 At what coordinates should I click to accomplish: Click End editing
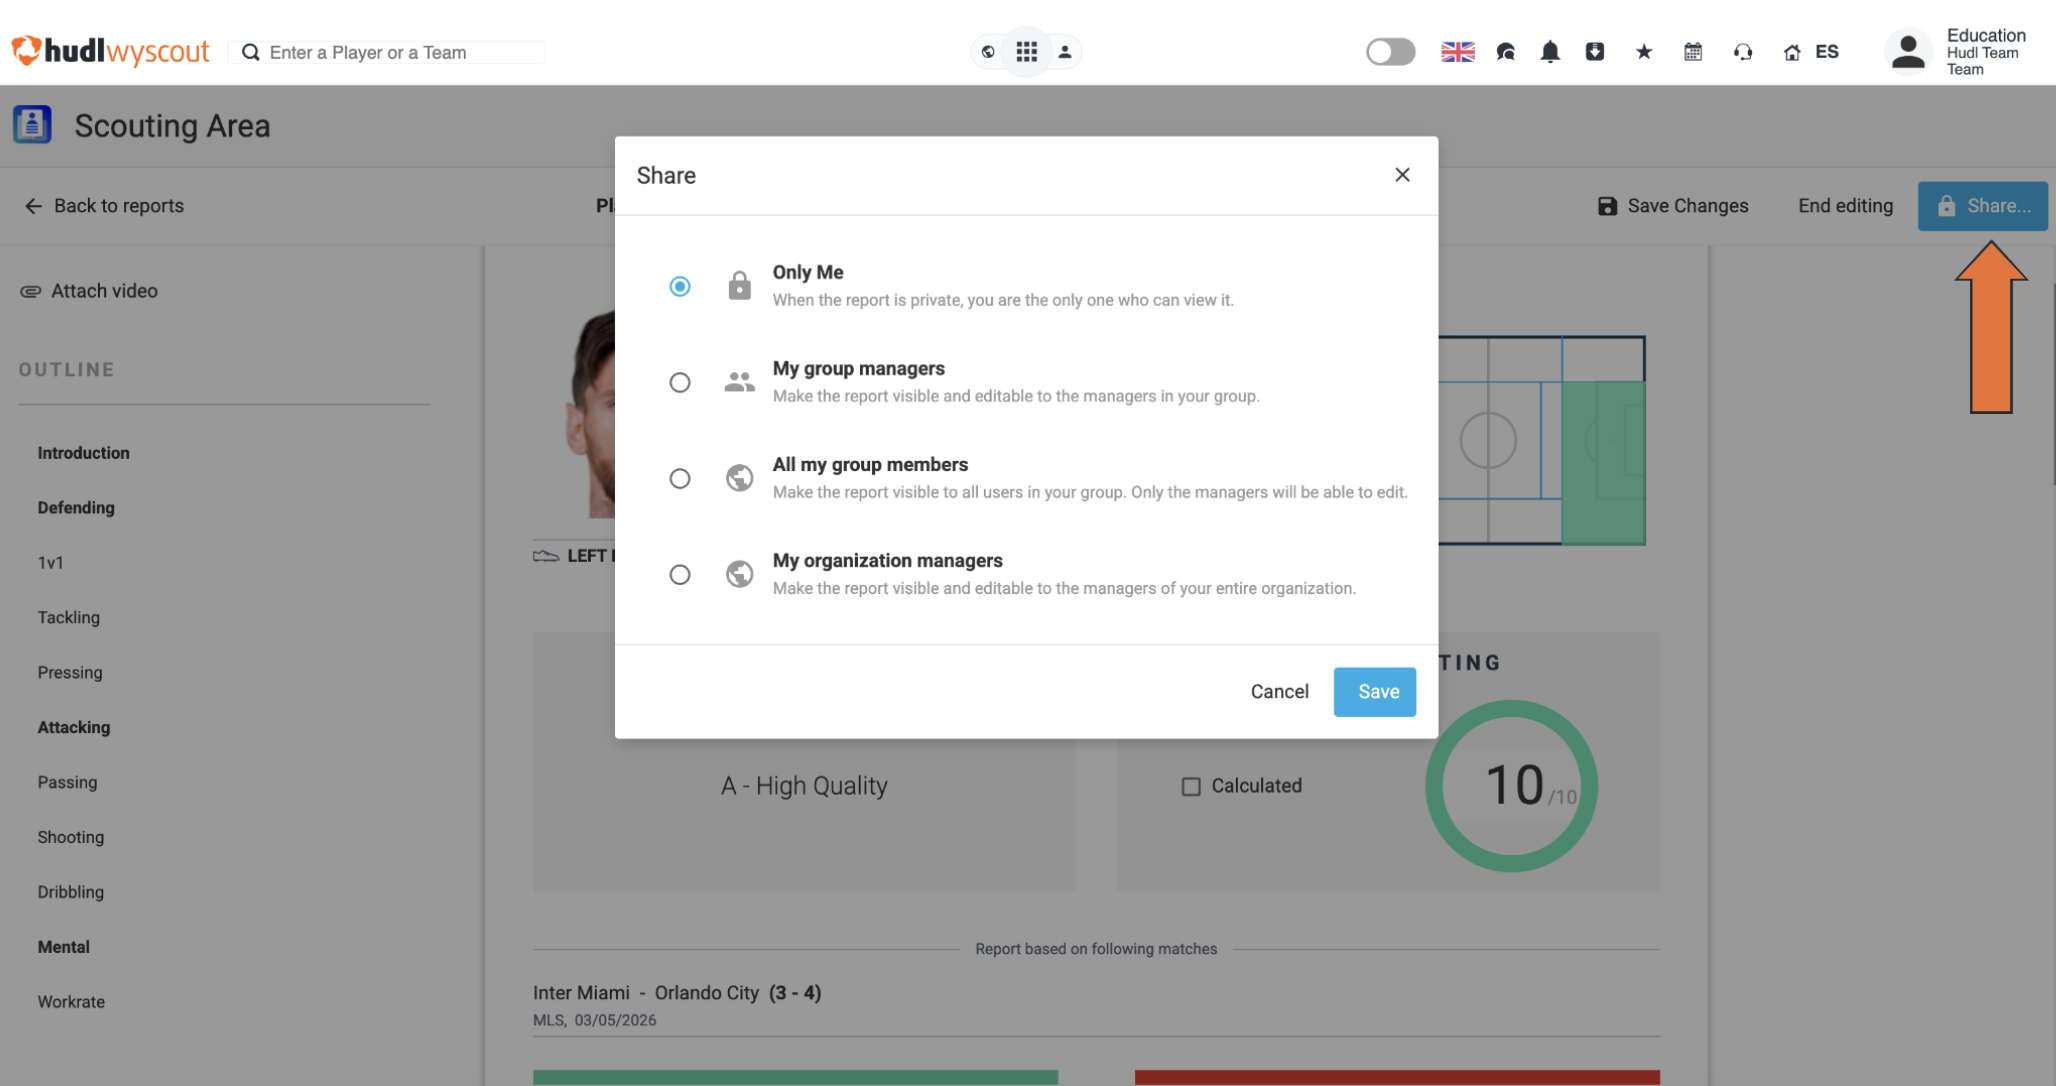1845,206
